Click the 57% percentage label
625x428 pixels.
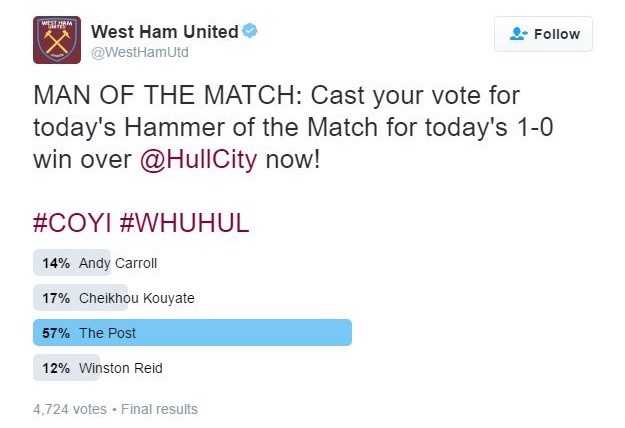click(x=56, y=333)
